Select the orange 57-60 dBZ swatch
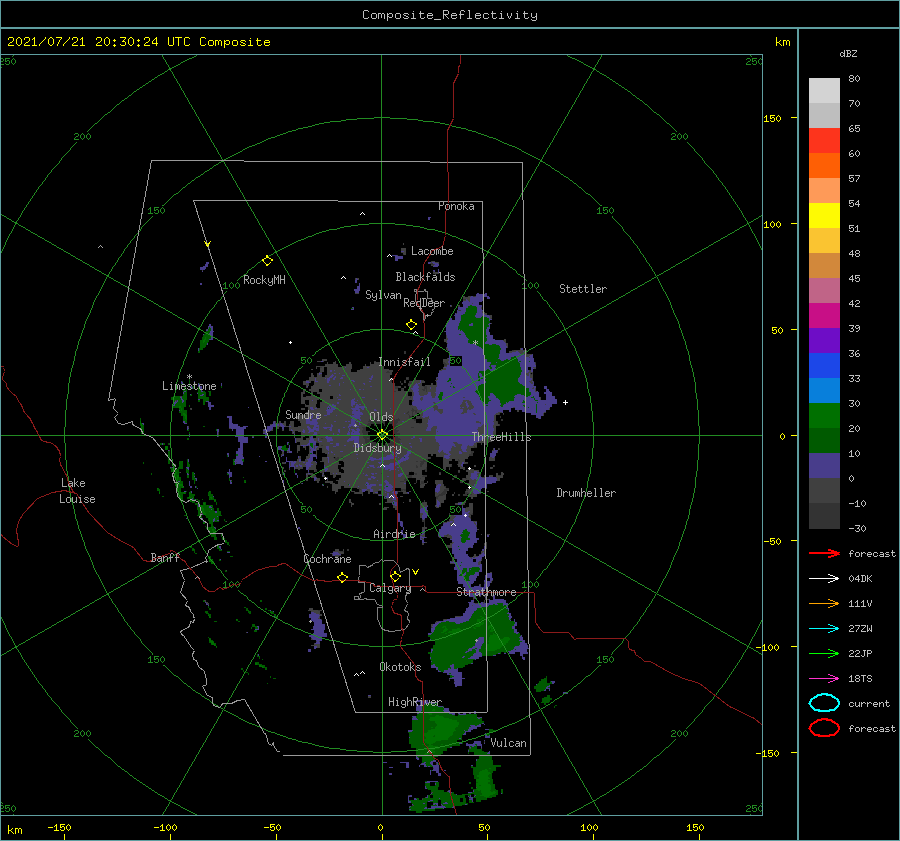This screenshot has width=900, height=841. [x=824, y=166]
